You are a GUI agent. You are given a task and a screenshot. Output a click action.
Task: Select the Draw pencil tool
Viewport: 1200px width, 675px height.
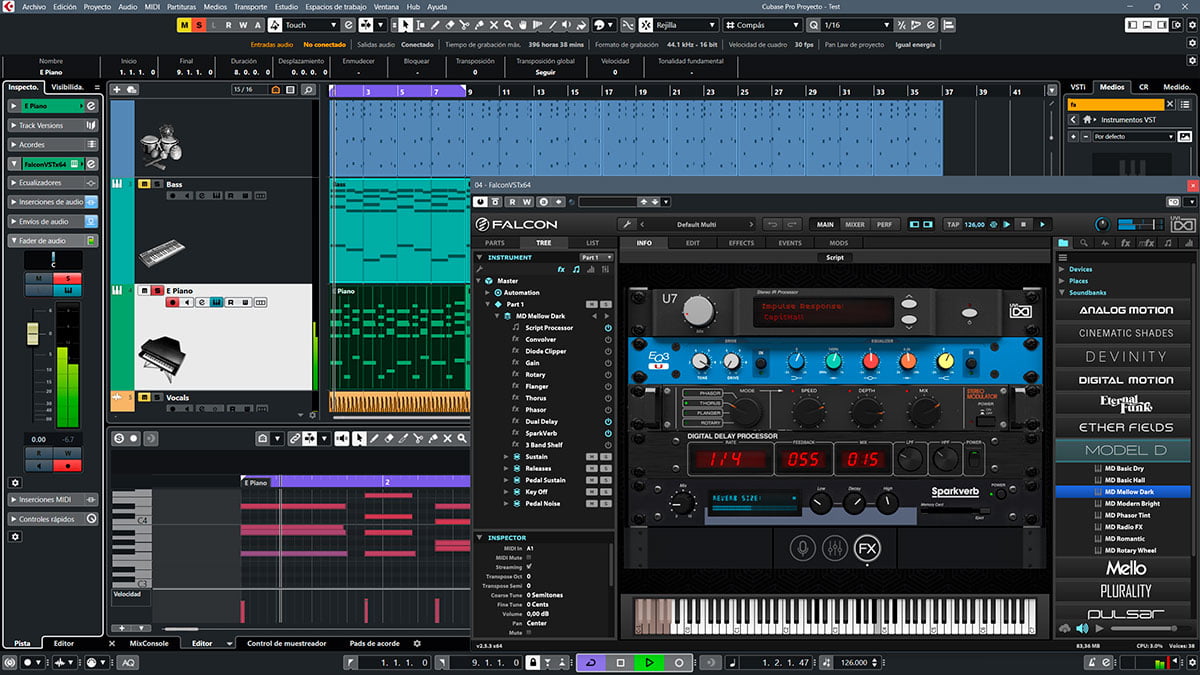click(x=434, y=25)
